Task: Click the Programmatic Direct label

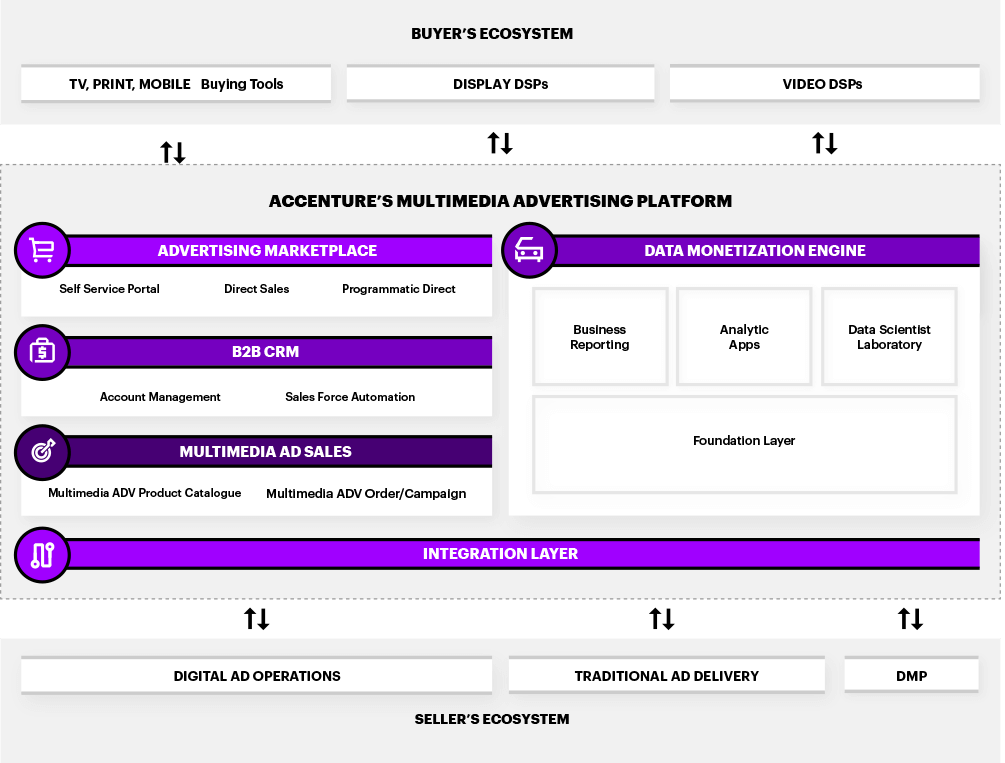Action: pyautogui.click(x=398, y=289)
